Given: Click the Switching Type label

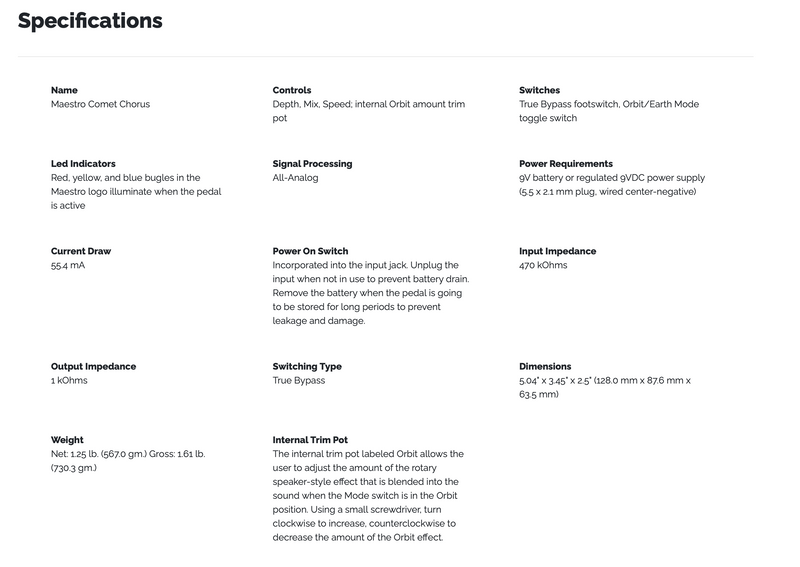Looking at the screenshot, I should pyautogui.click(x=307, y=367).
